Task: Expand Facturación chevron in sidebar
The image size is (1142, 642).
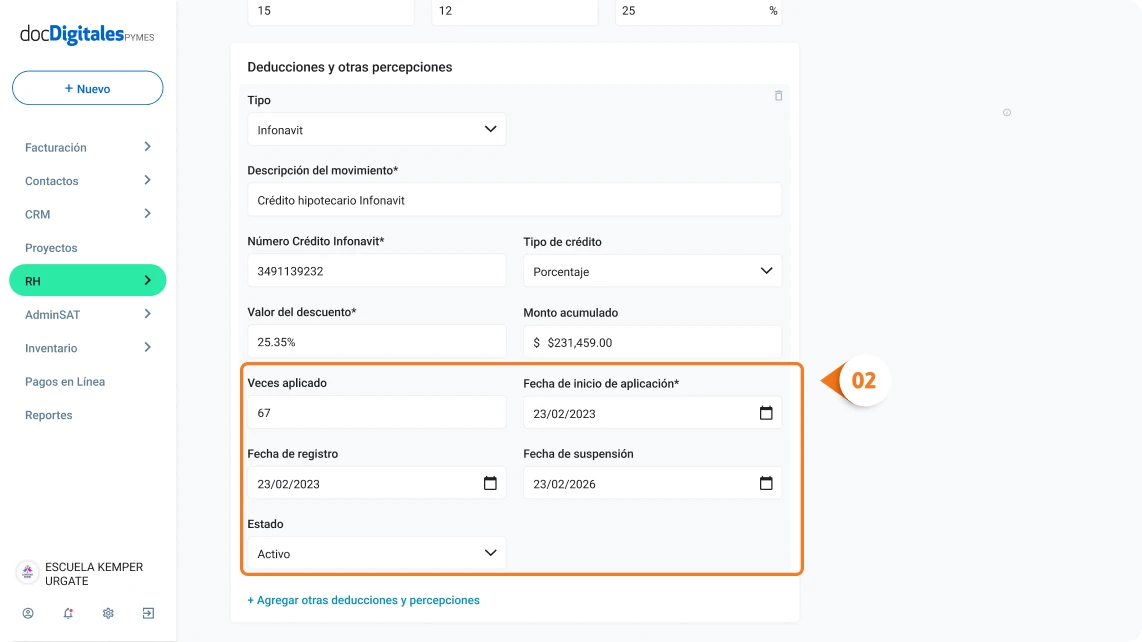Action: click(148, 147)
